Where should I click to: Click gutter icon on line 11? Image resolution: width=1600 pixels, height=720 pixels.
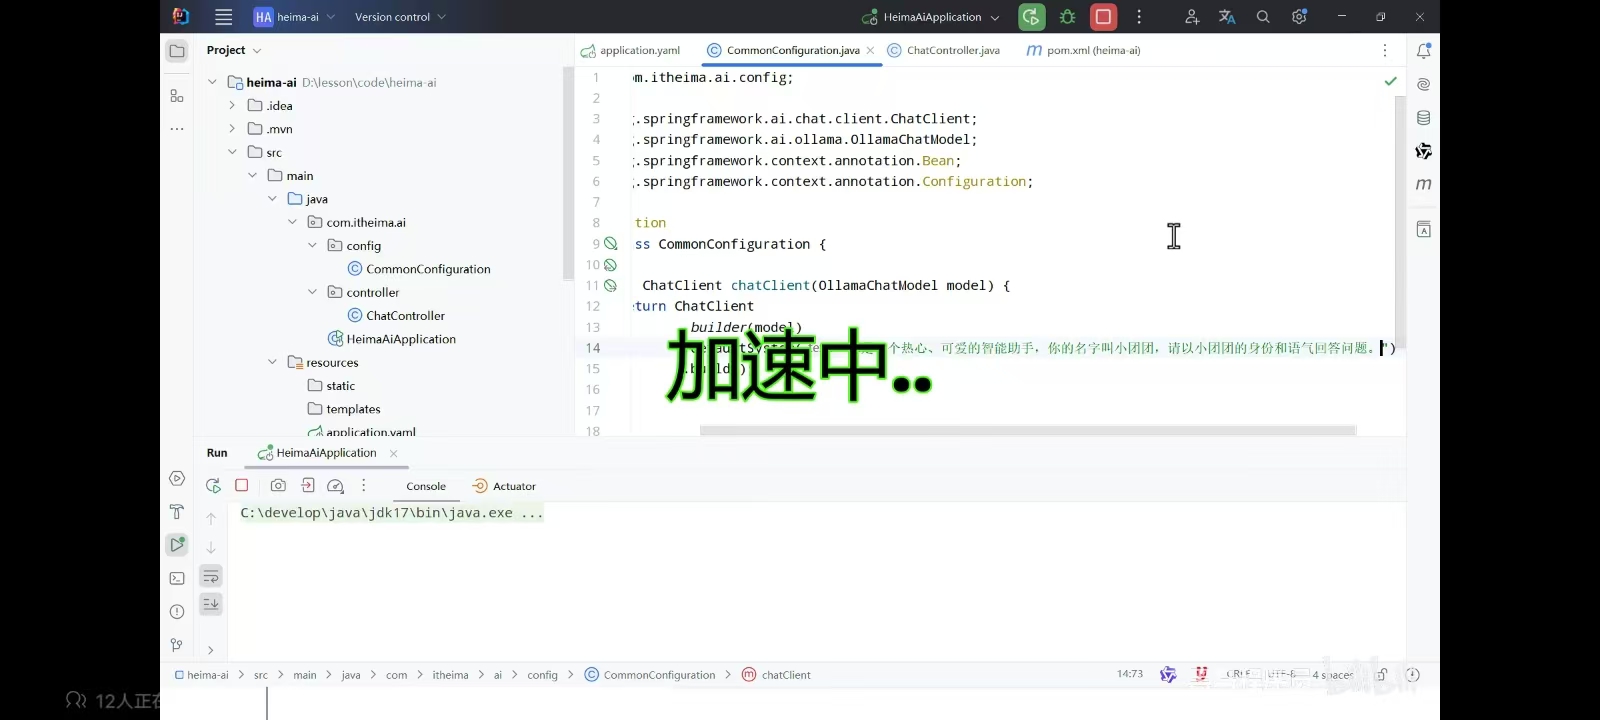point(611,286)
